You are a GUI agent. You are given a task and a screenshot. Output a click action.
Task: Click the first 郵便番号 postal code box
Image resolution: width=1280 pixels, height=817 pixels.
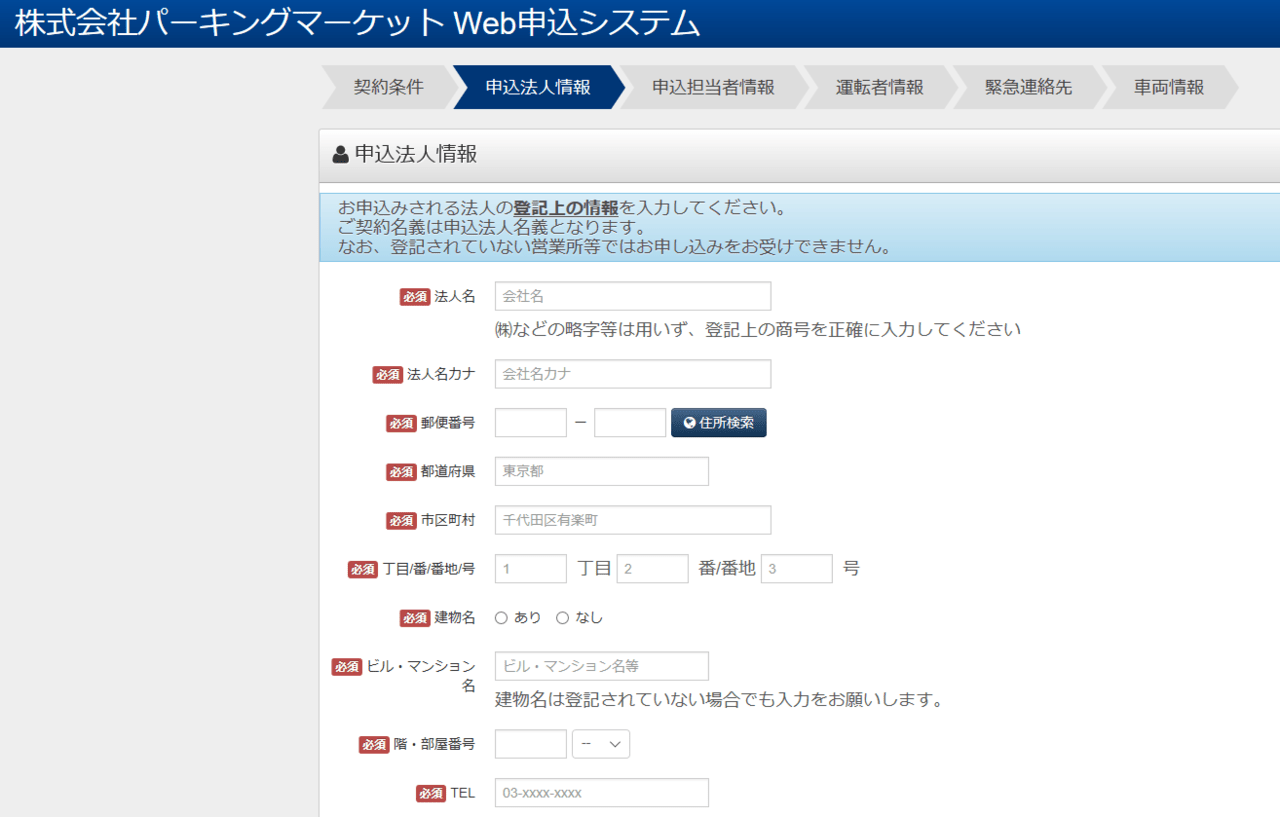(x=530, y=422)
